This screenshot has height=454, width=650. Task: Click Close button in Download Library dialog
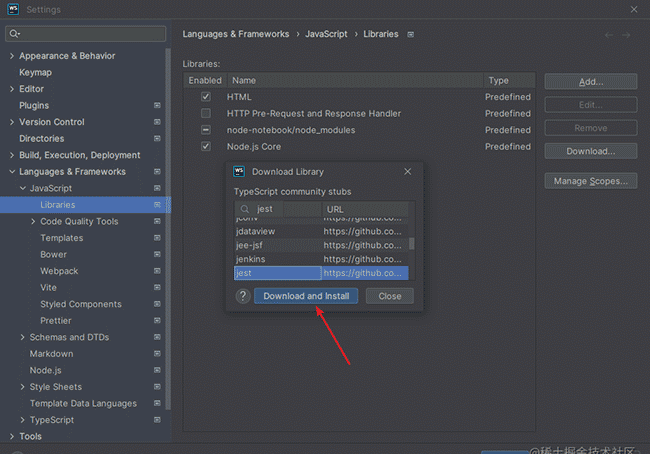tap(390, 296)
